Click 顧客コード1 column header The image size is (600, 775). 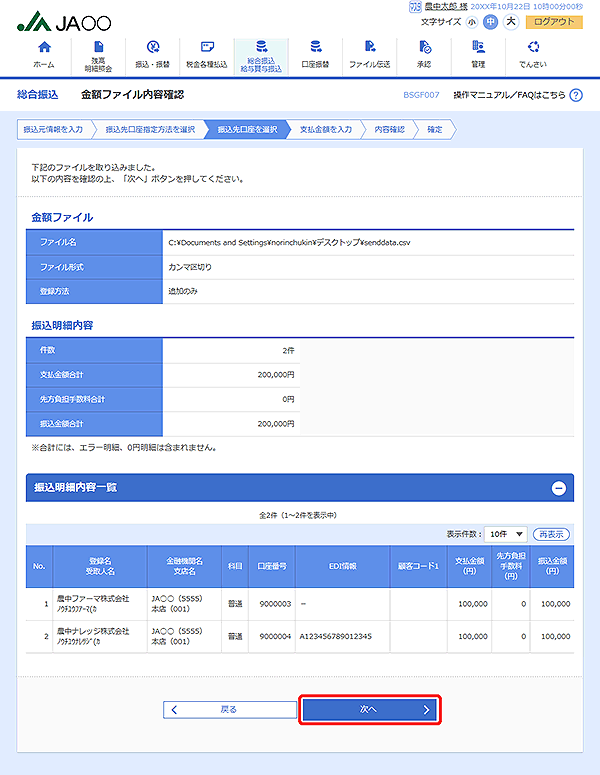[x=419, y=566]
